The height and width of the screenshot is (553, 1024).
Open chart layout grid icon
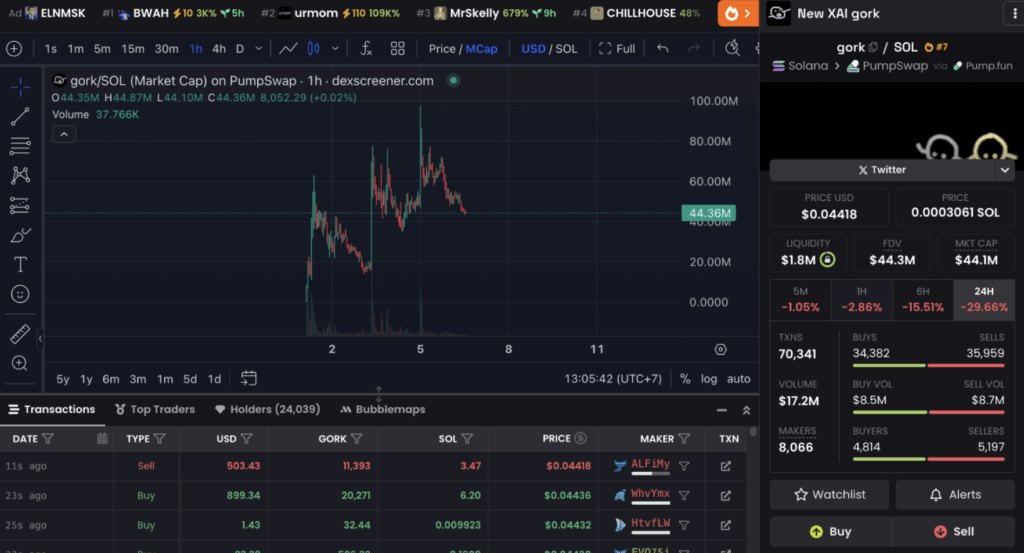(x=398, y=48)
